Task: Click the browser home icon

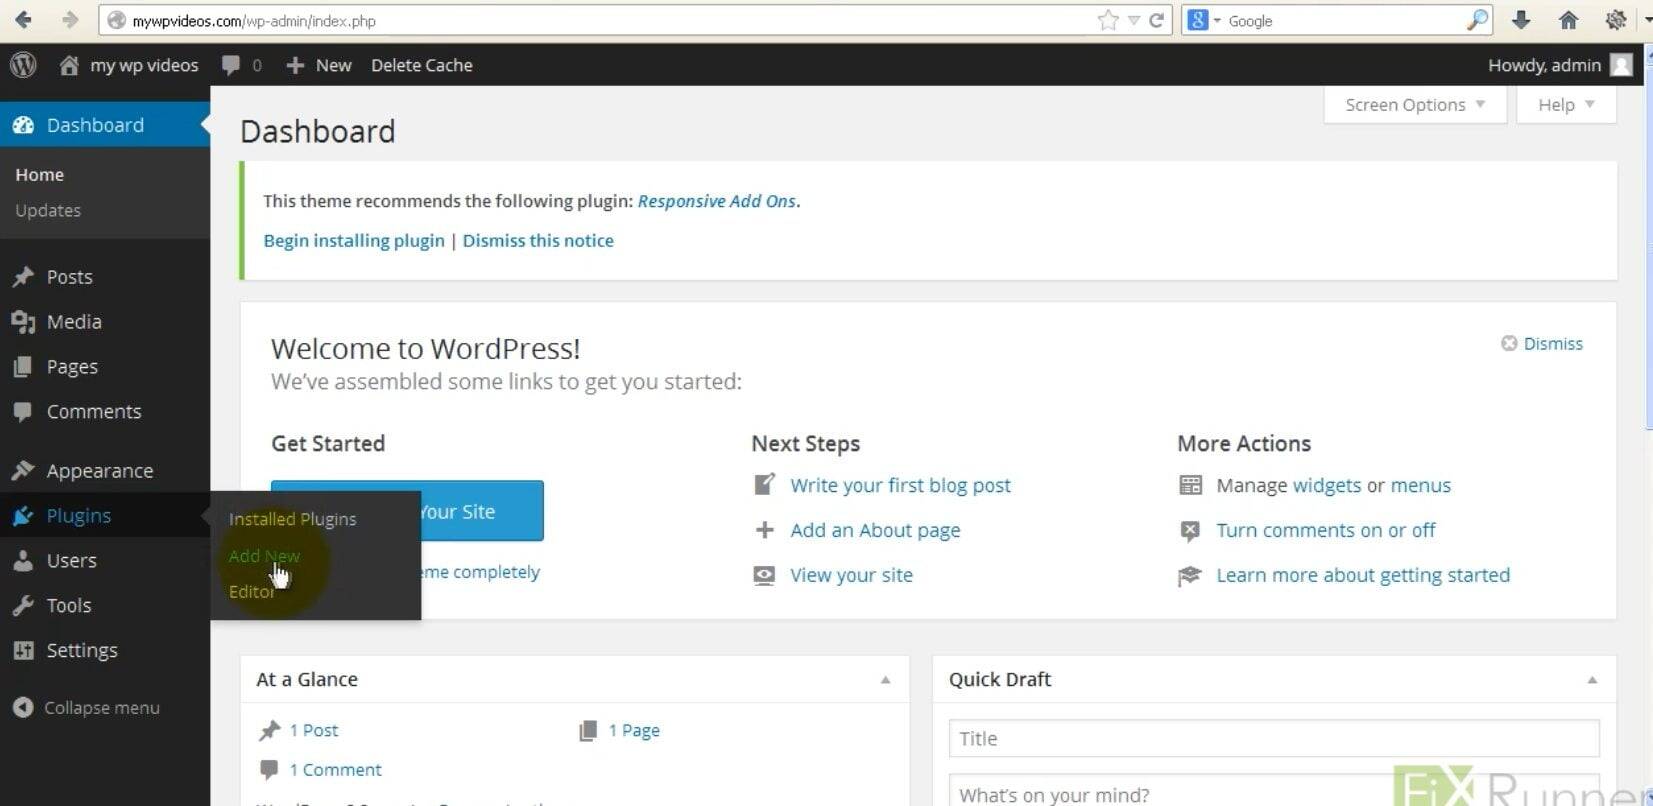Action: [x=1568, y=20]
